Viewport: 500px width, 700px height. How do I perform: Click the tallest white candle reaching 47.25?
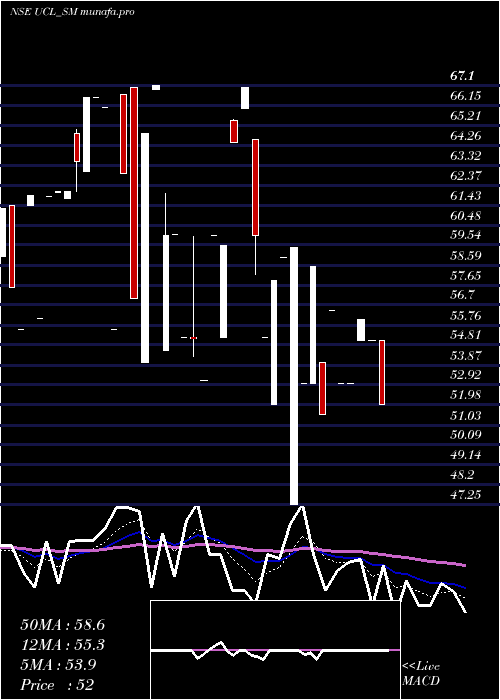(294, 376)
